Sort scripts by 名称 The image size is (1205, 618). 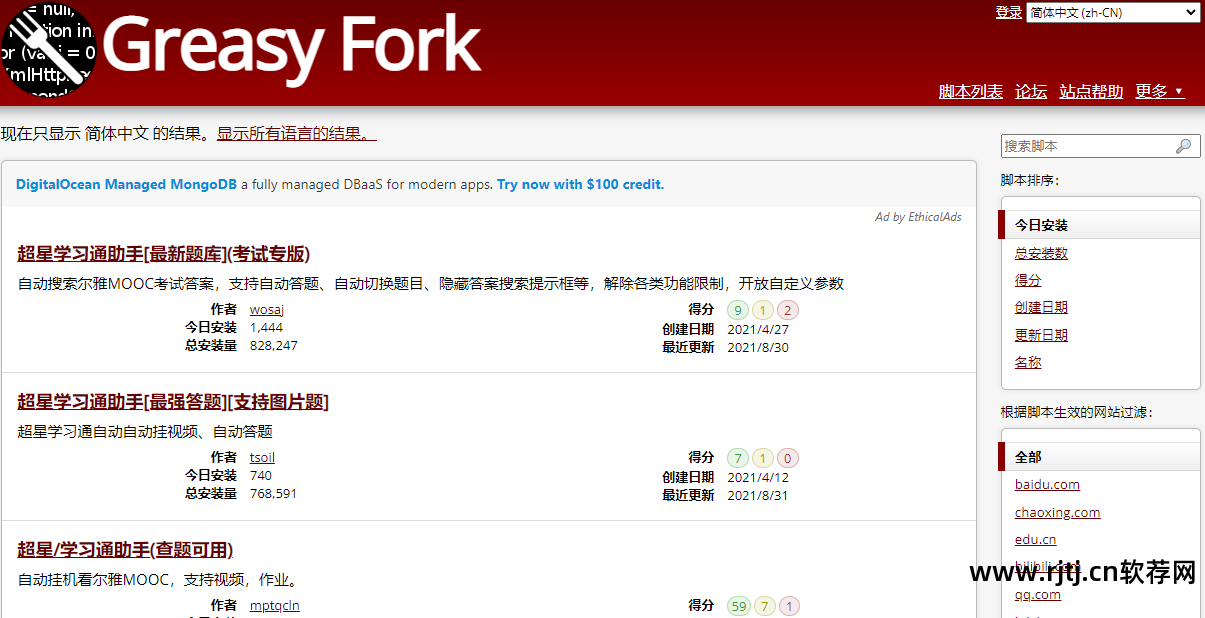(x=1028, y=362)
